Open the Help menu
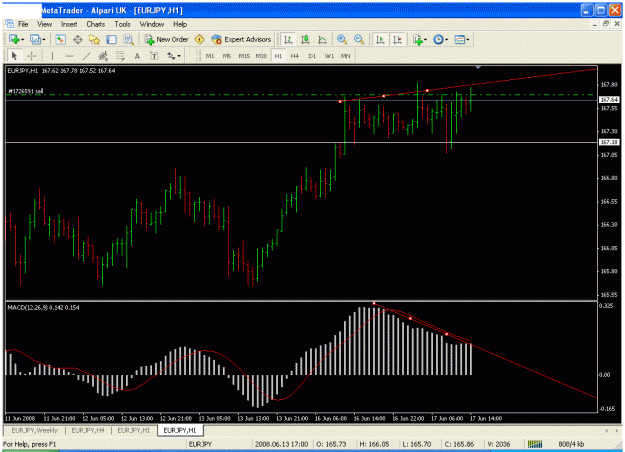This screenshot has width=625, height=452. tap(180, 24)
